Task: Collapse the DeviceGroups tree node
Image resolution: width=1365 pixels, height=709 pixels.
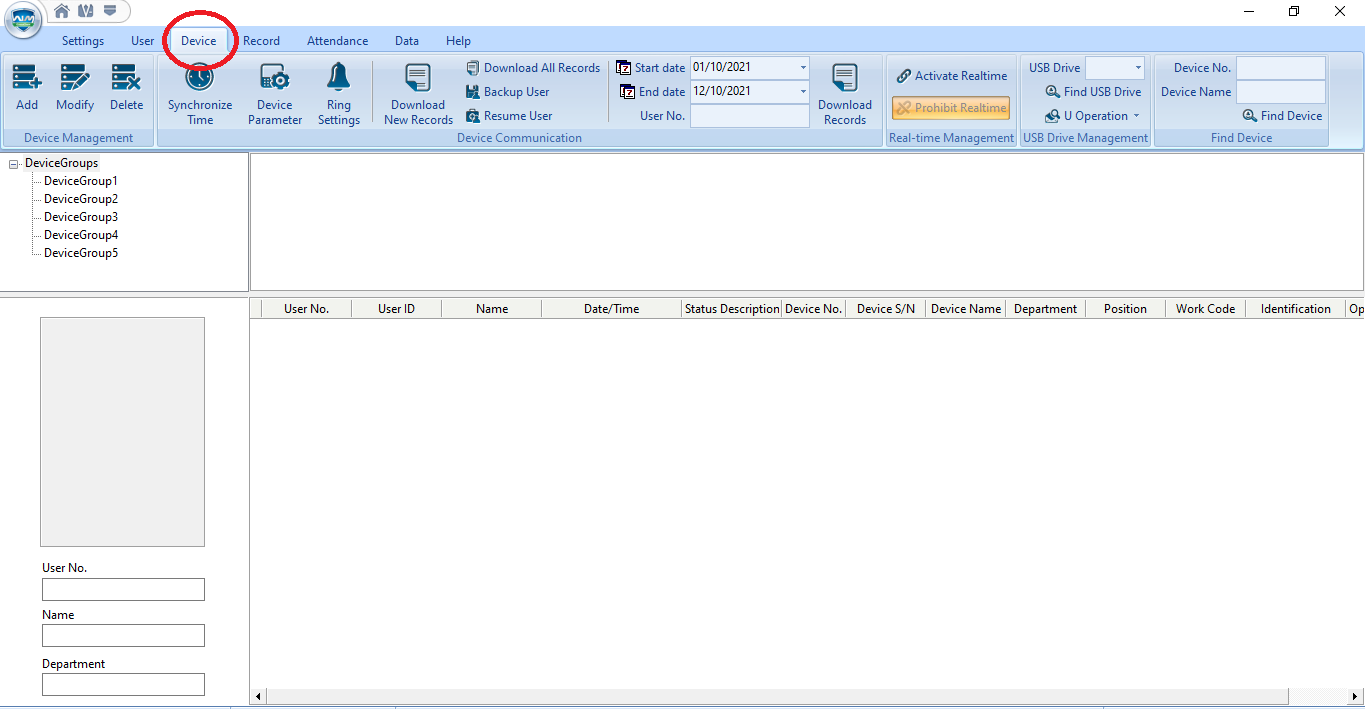Action: coord(13,163)
